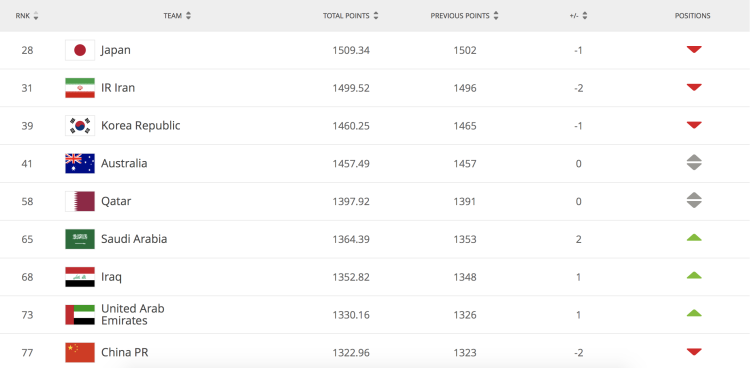Select the Korea Republic flag

pyautogui.click(x=80, y=126)
